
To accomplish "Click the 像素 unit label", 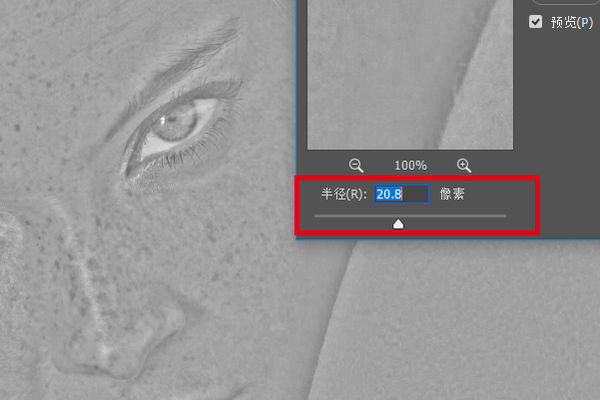I will [x=452, y=194].
